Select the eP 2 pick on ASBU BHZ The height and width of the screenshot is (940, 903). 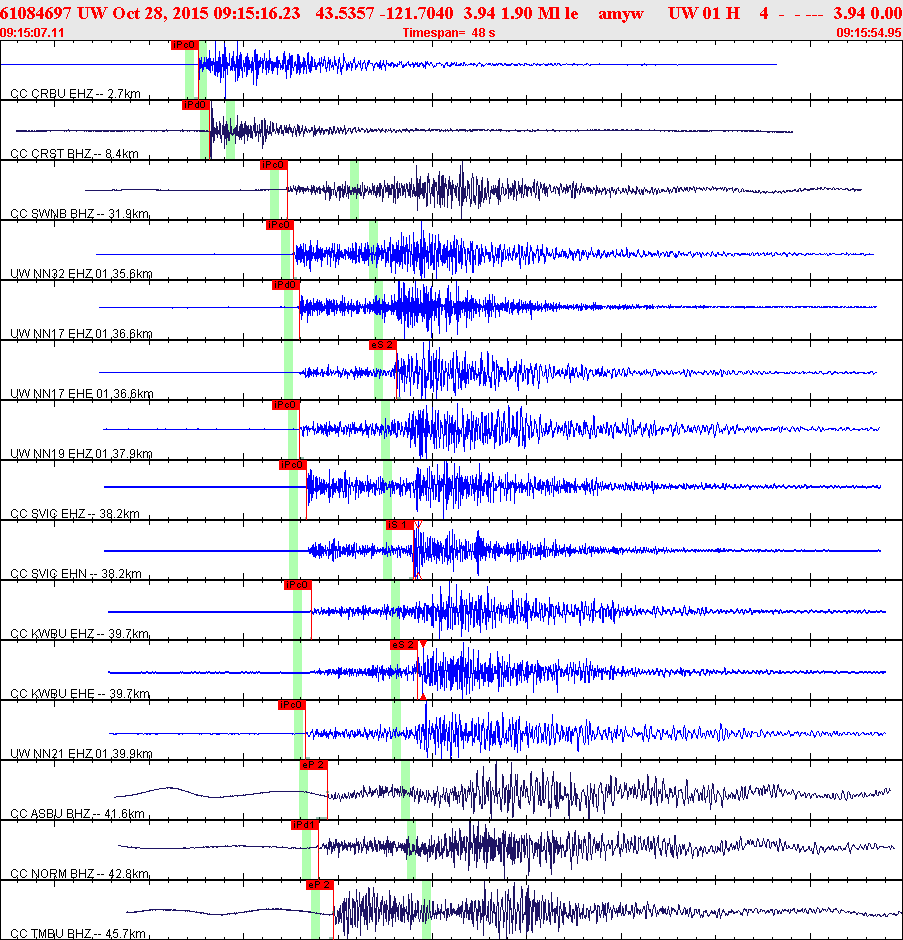coord(314,764)
